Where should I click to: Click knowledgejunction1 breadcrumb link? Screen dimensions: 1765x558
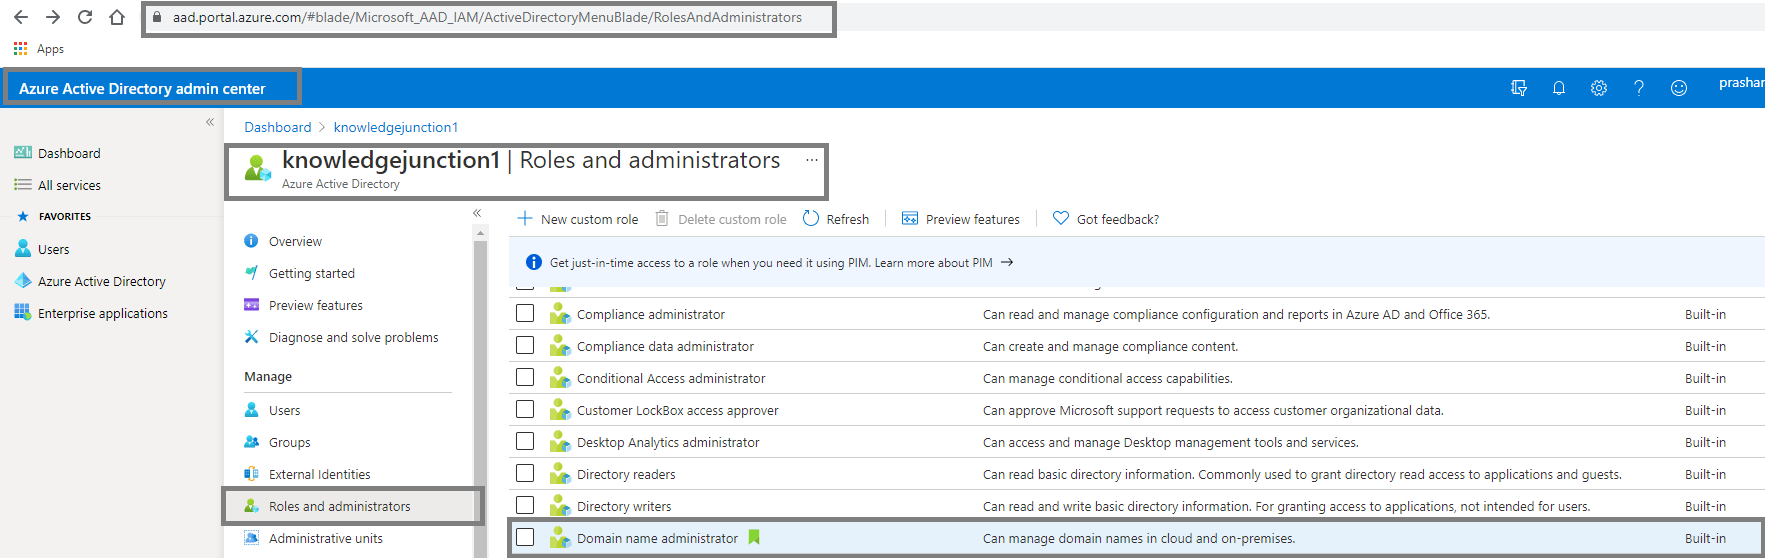click(x=396, y=127)
